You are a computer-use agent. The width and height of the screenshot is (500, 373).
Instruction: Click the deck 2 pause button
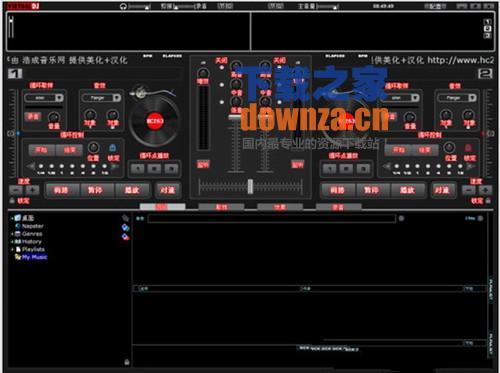tap(371, 190)
